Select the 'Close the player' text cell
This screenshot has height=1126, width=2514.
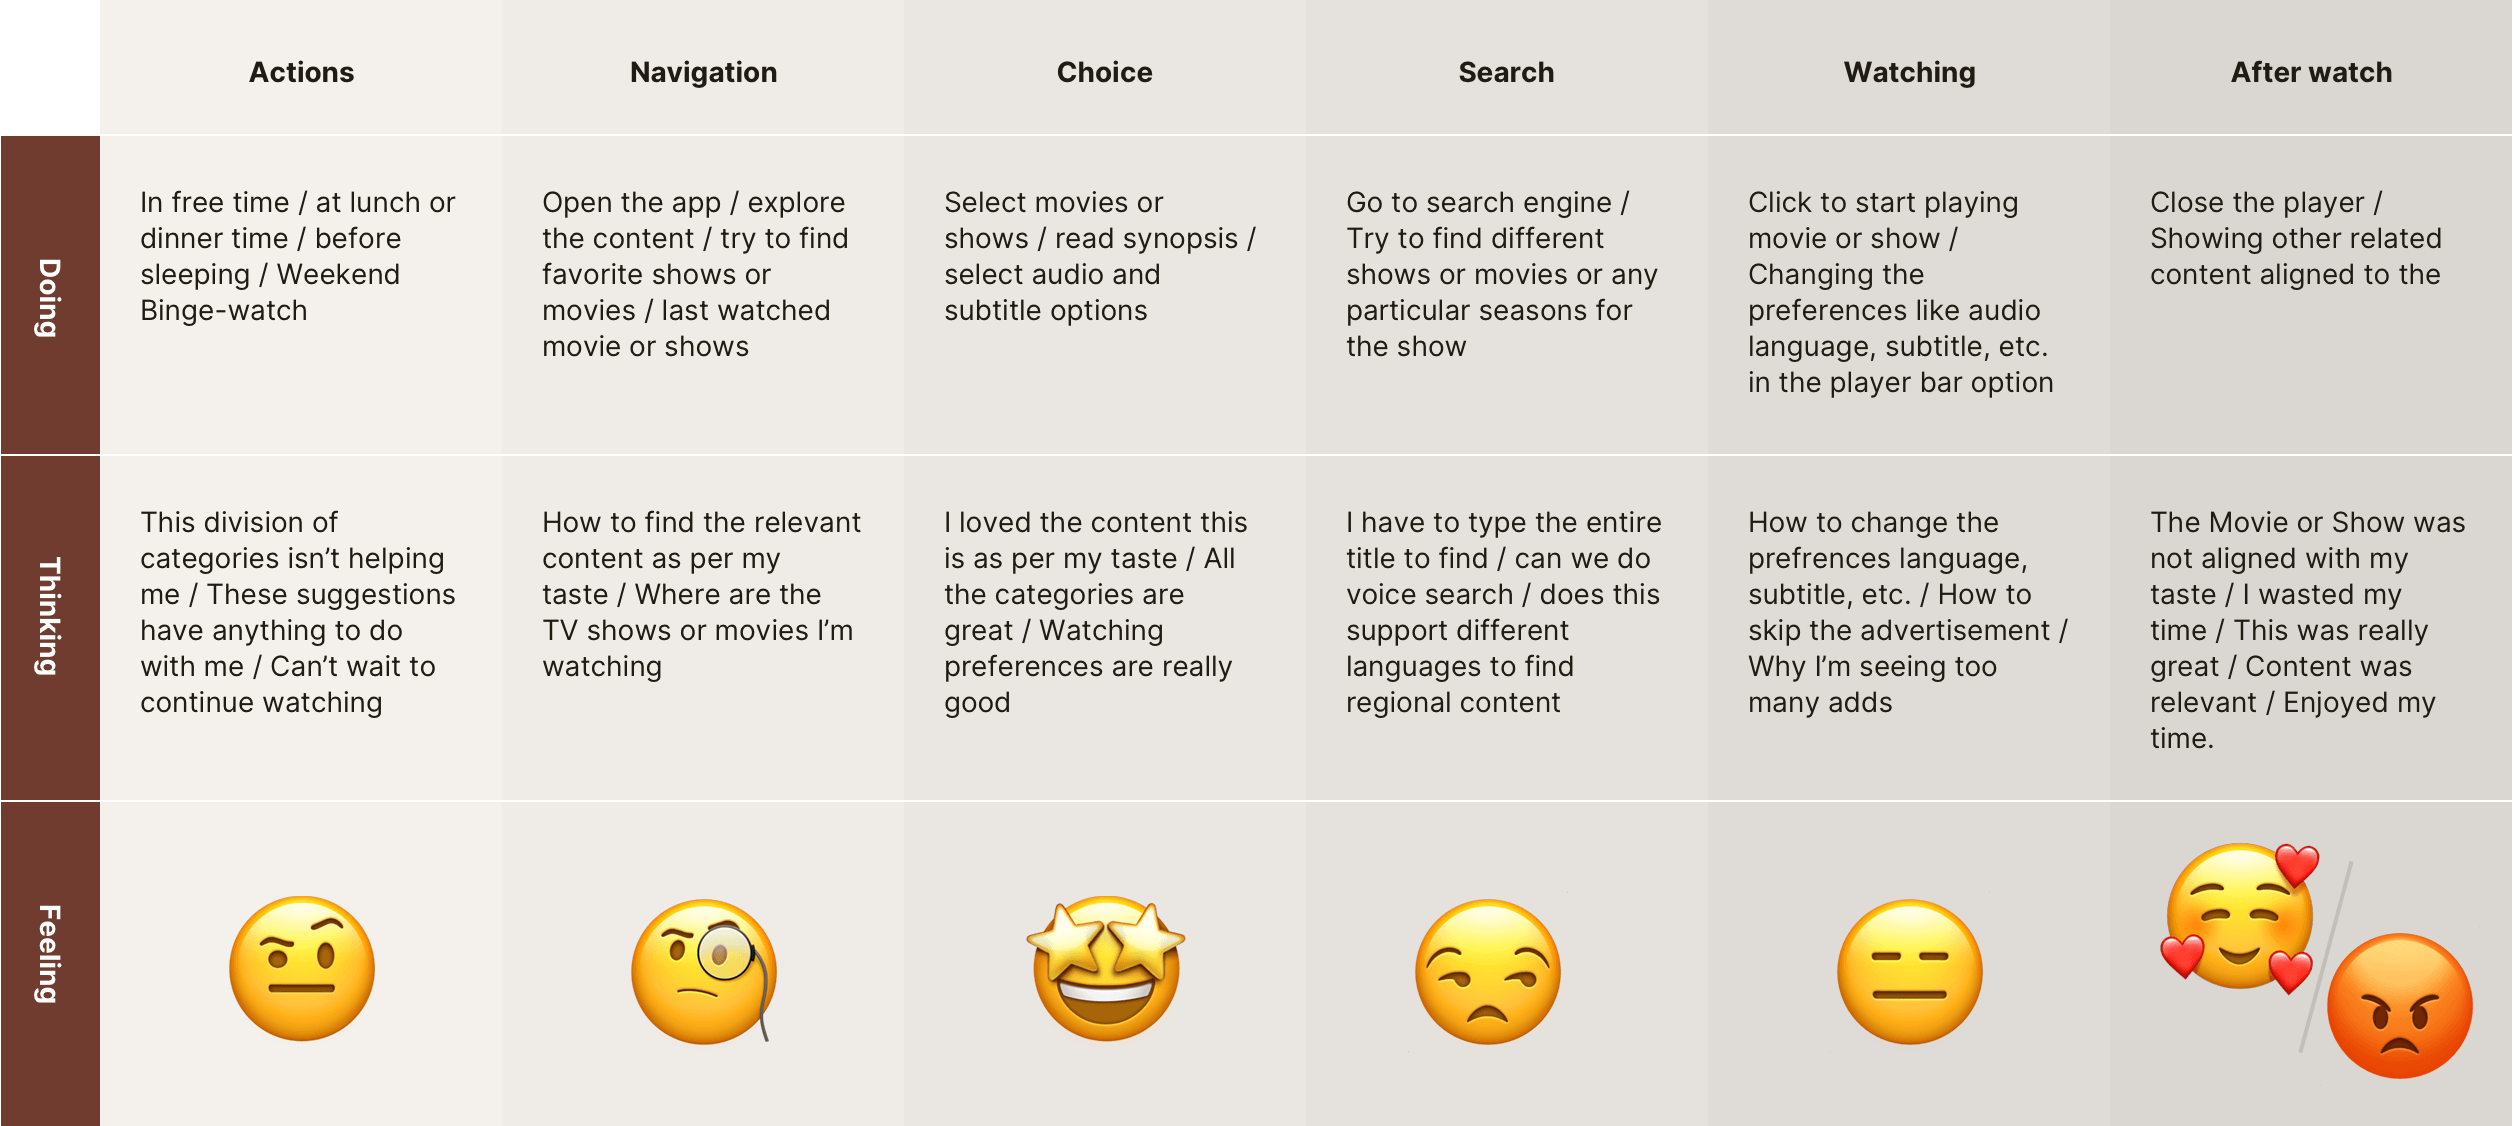pos(2295,238)
